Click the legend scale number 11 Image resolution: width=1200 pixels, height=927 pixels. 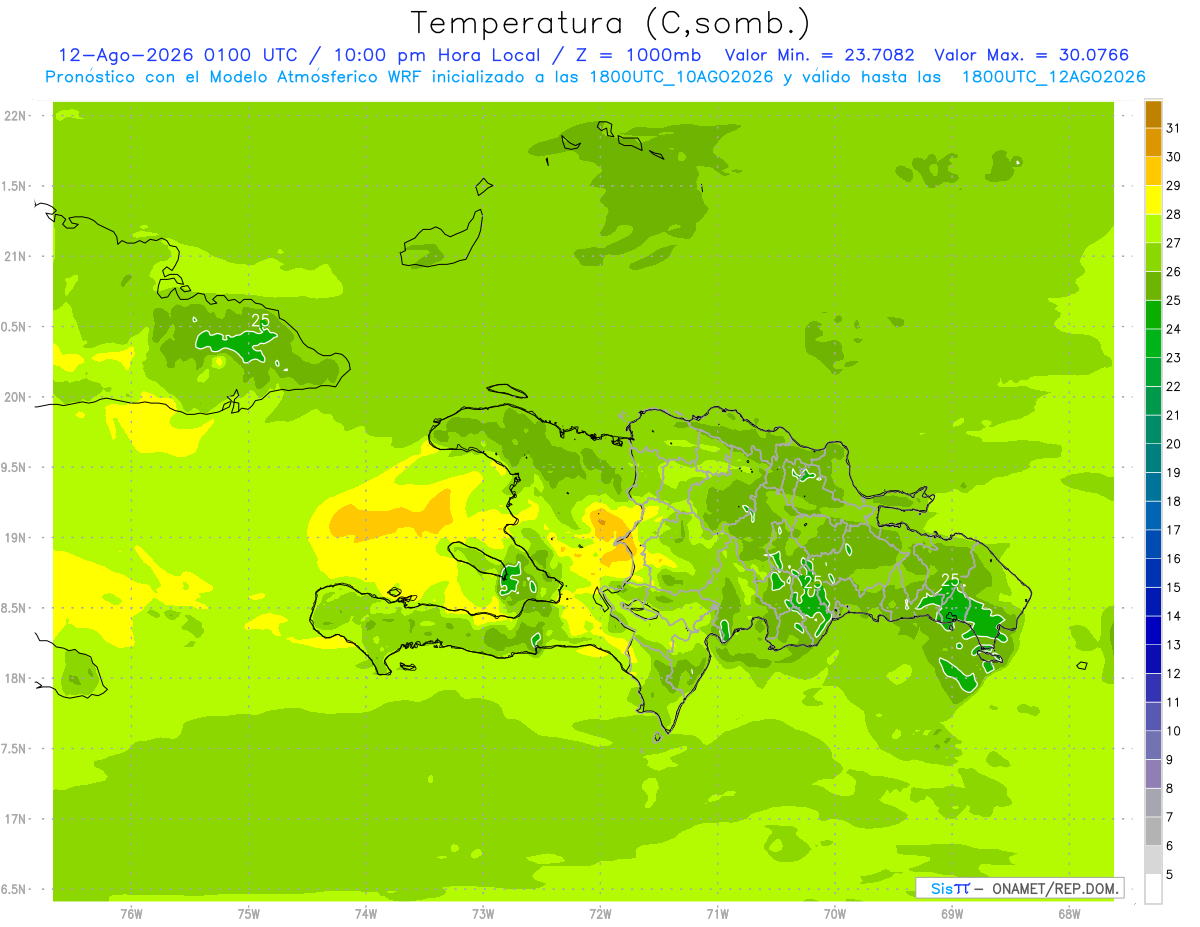1174,702
